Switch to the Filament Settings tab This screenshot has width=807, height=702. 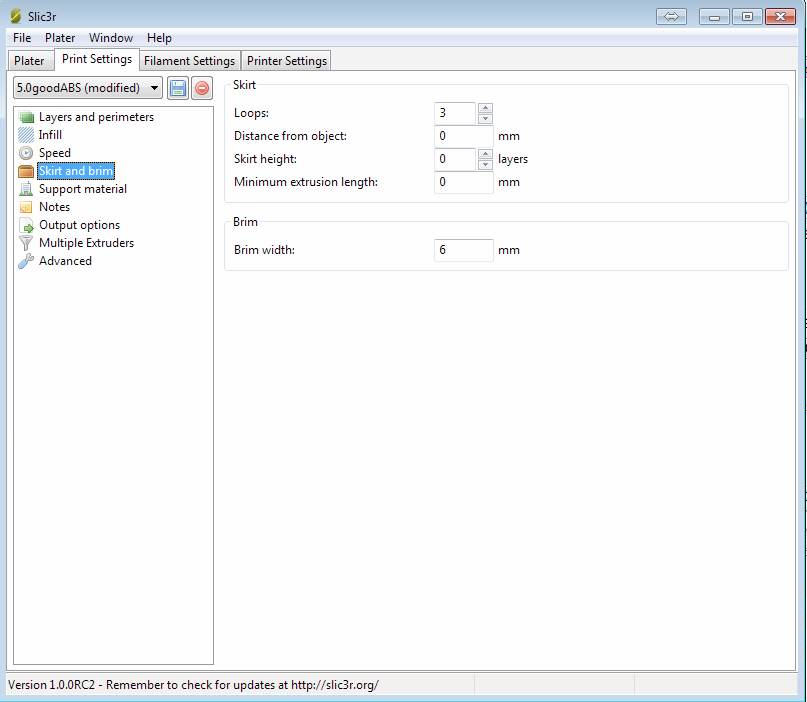[x=189, y=61]
